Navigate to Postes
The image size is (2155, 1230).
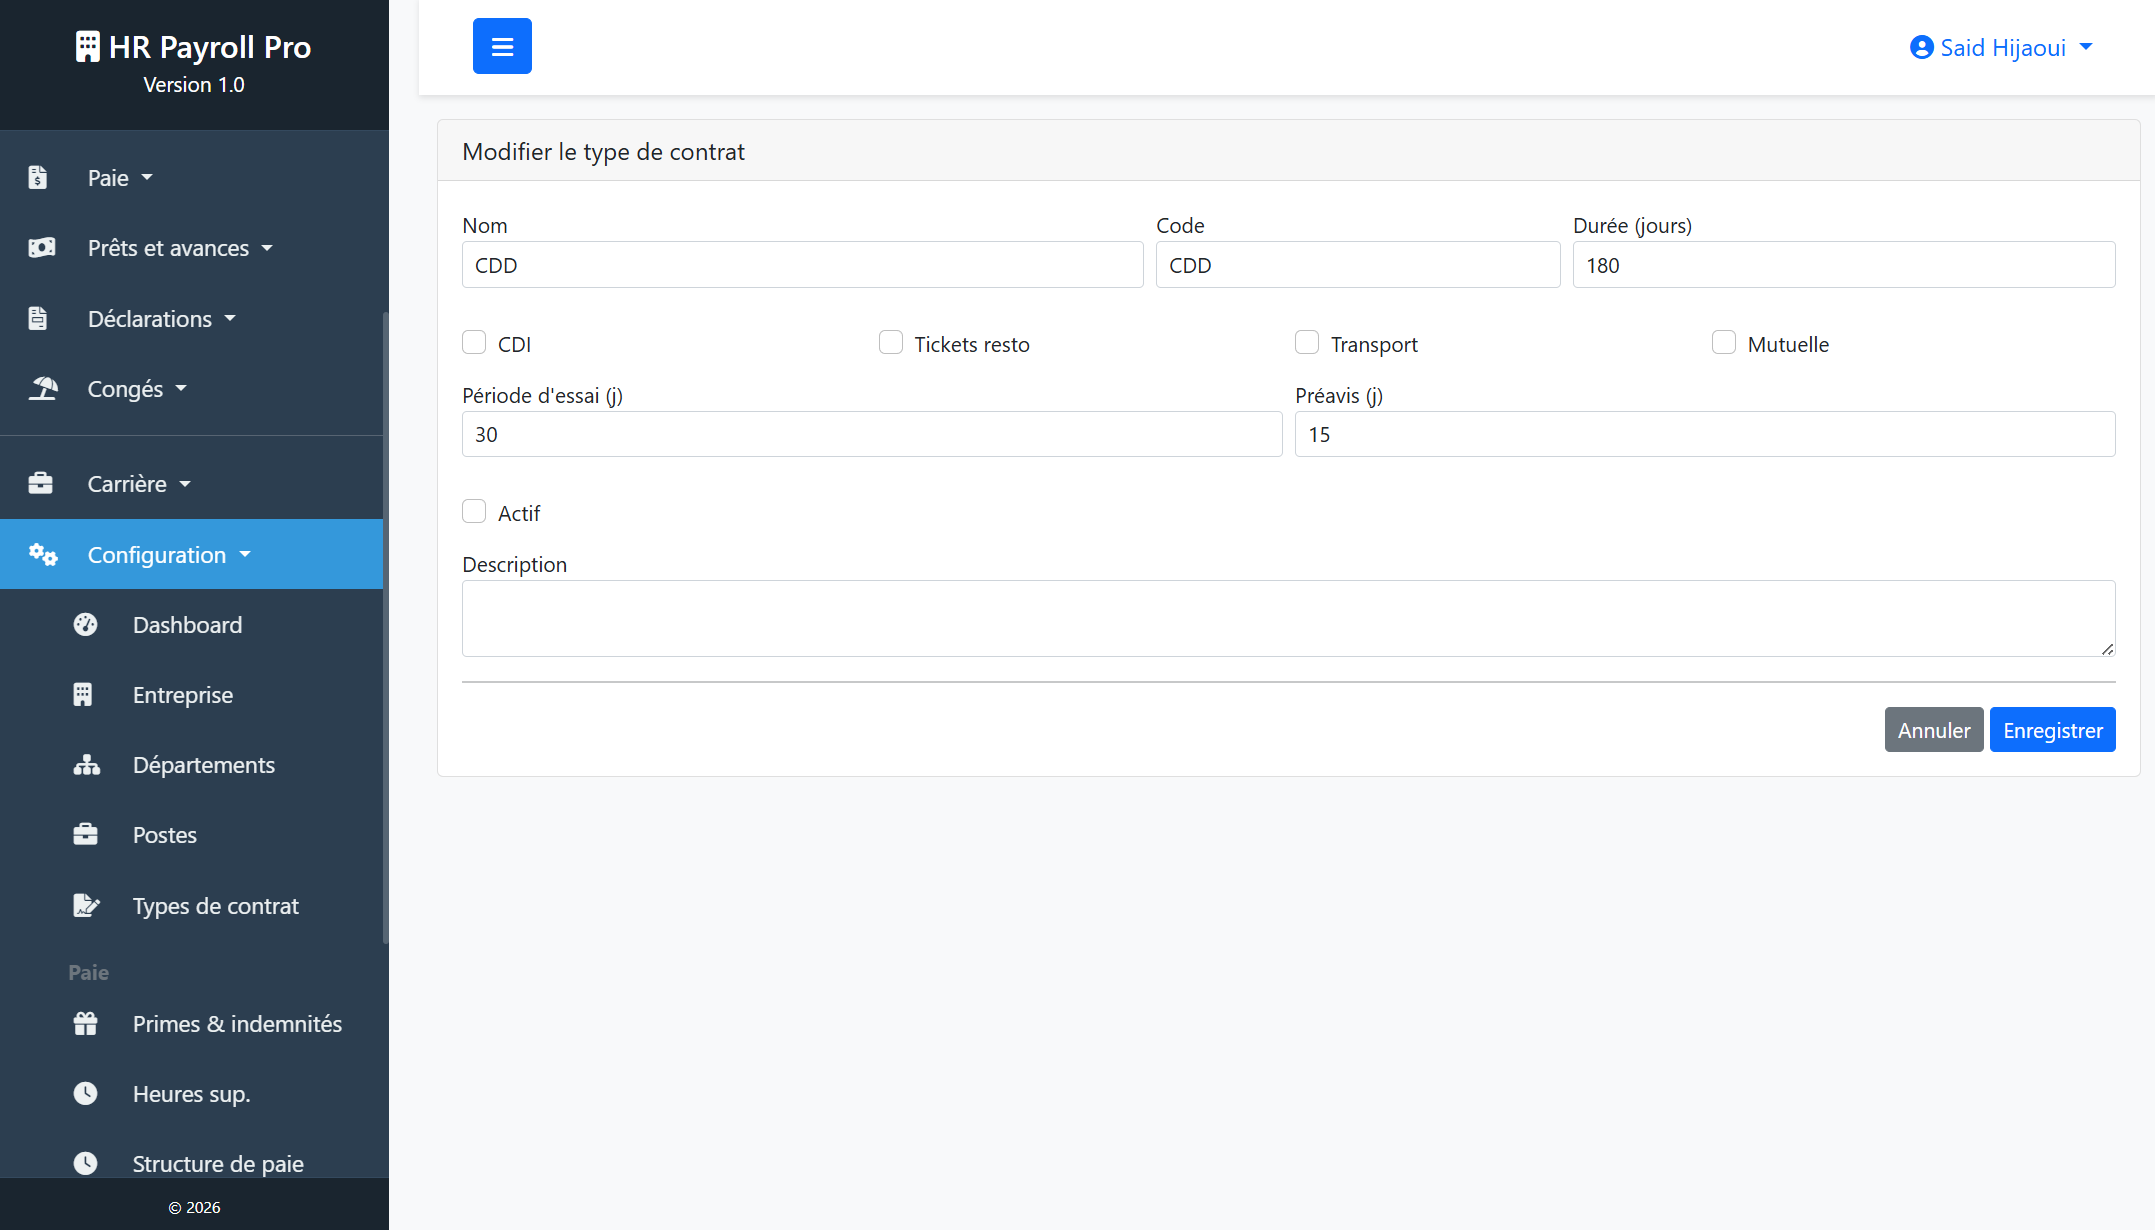tap(192, 835)
